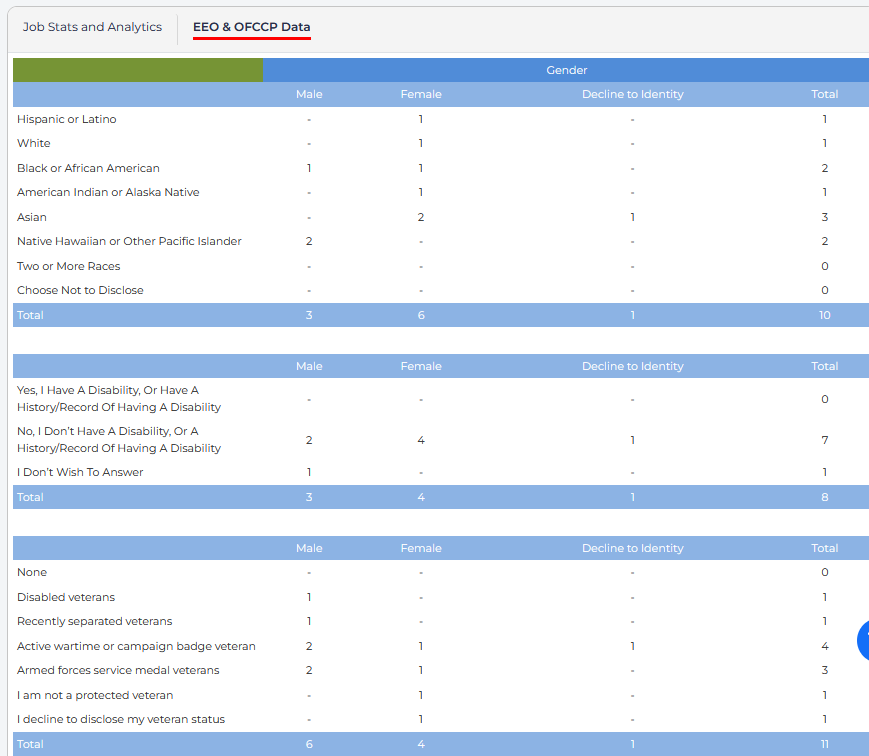Click Active wartime or campaign badge veteran
869x756 pixels.
pos(136,646)
